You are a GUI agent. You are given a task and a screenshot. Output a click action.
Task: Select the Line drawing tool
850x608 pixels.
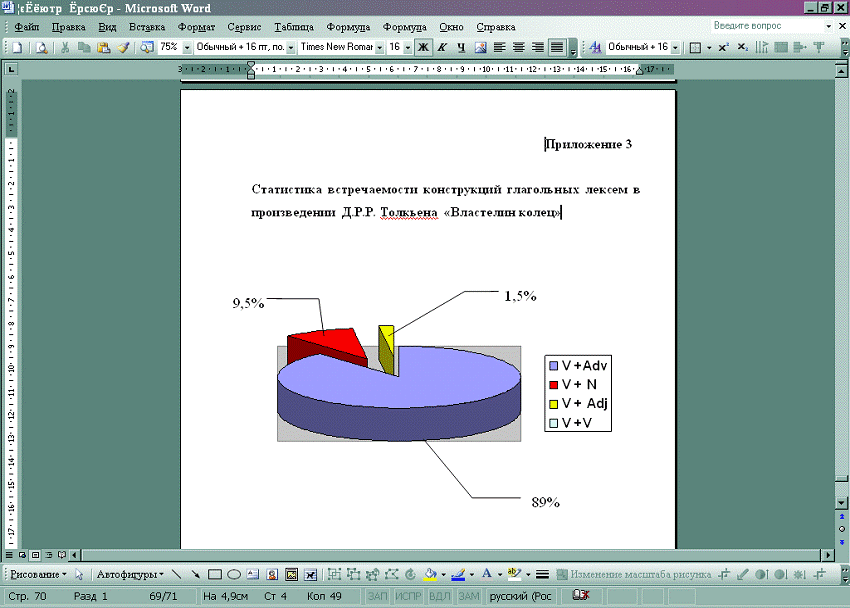(x=177, y=575)
